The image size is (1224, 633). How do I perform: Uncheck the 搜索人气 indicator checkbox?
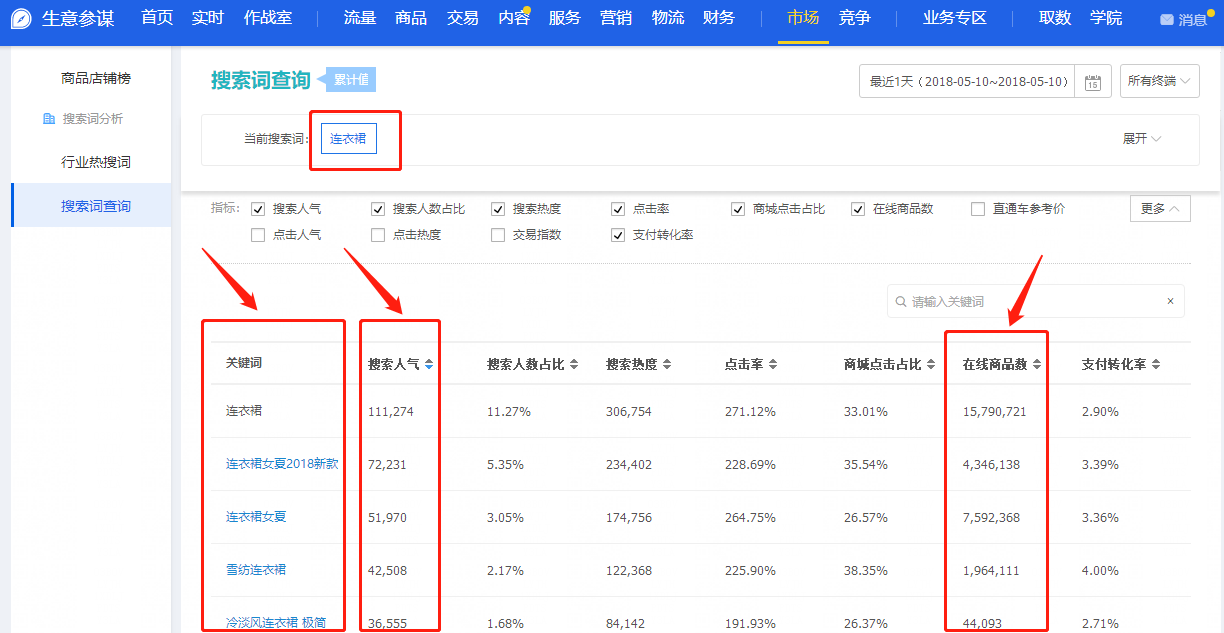258,209
